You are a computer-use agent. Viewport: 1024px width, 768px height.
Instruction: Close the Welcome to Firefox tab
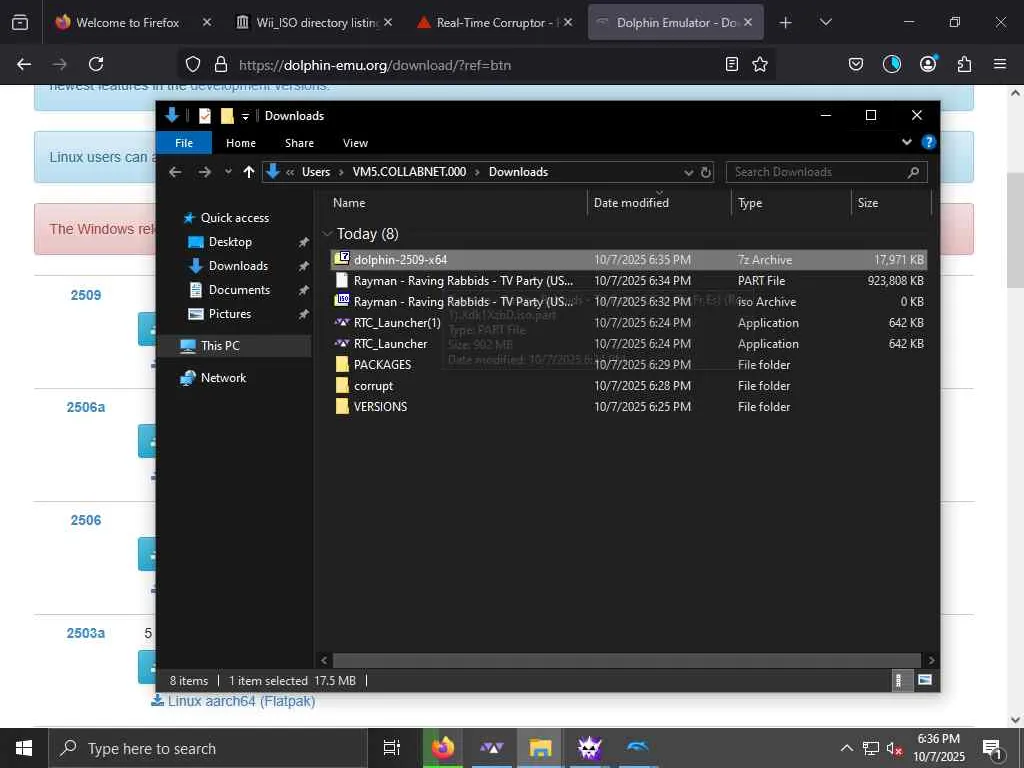[207, 22]
